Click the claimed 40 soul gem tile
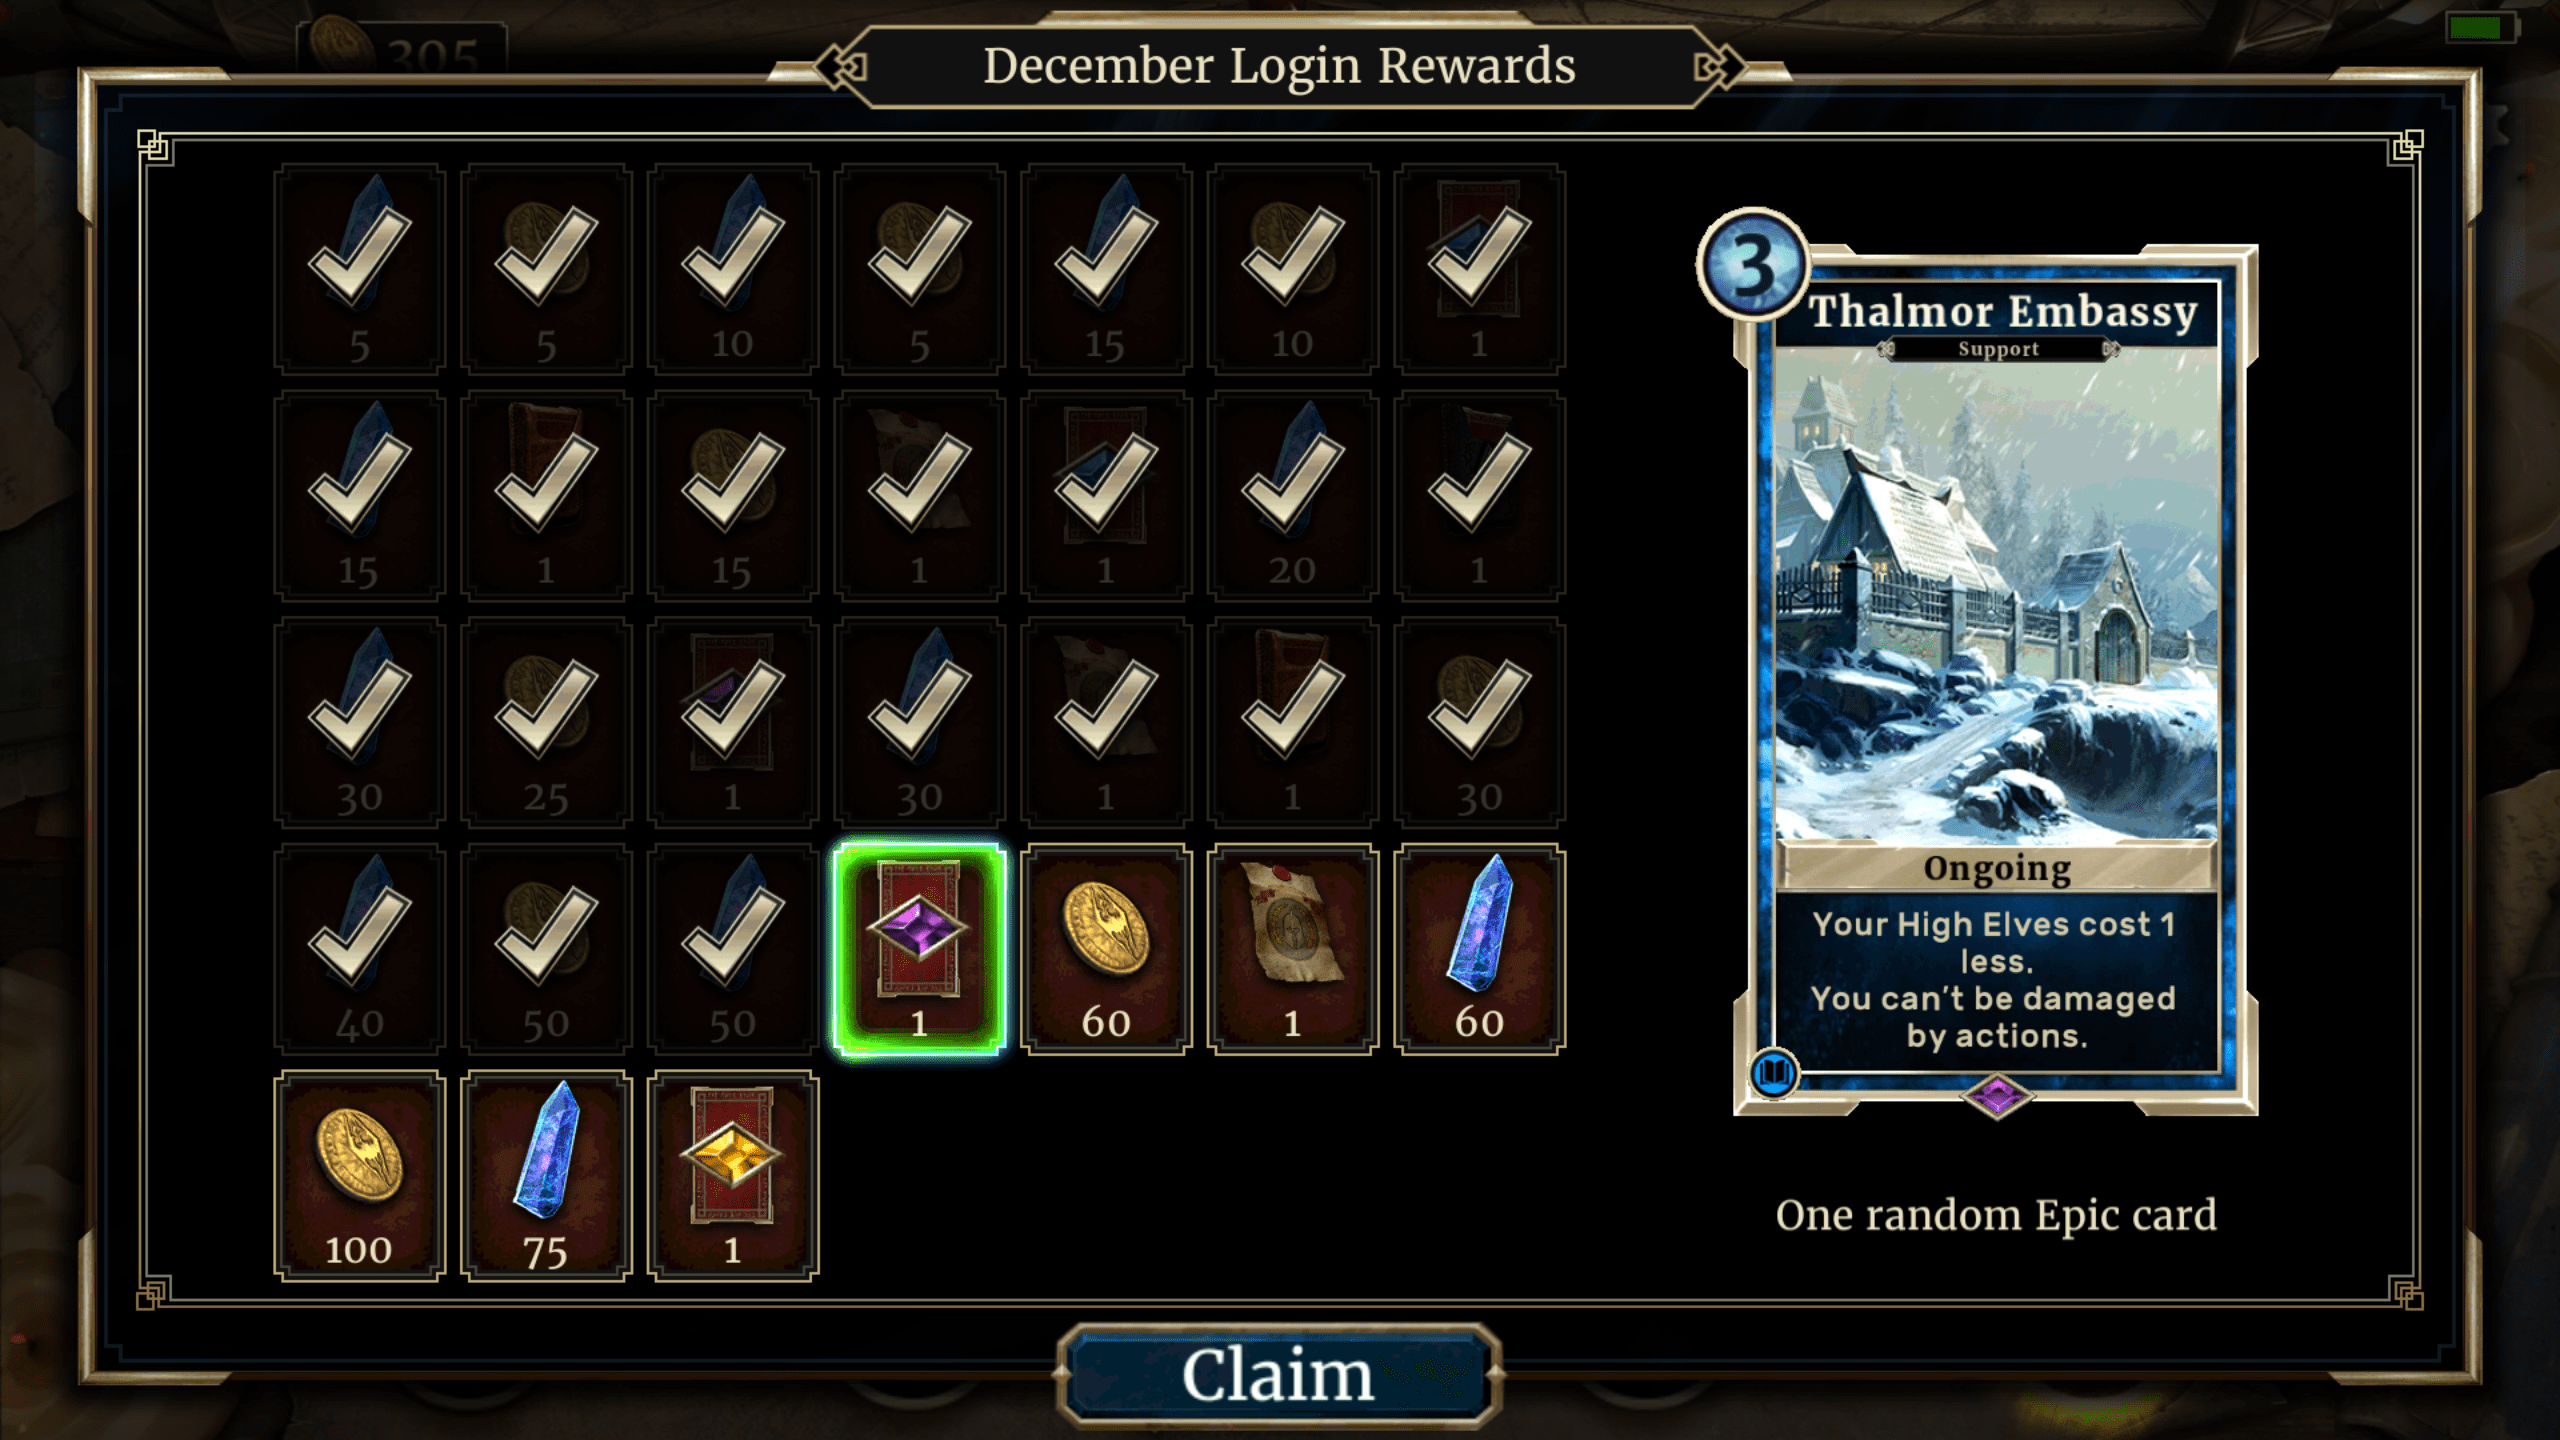2560x1440 pixels. click(359, 949)
